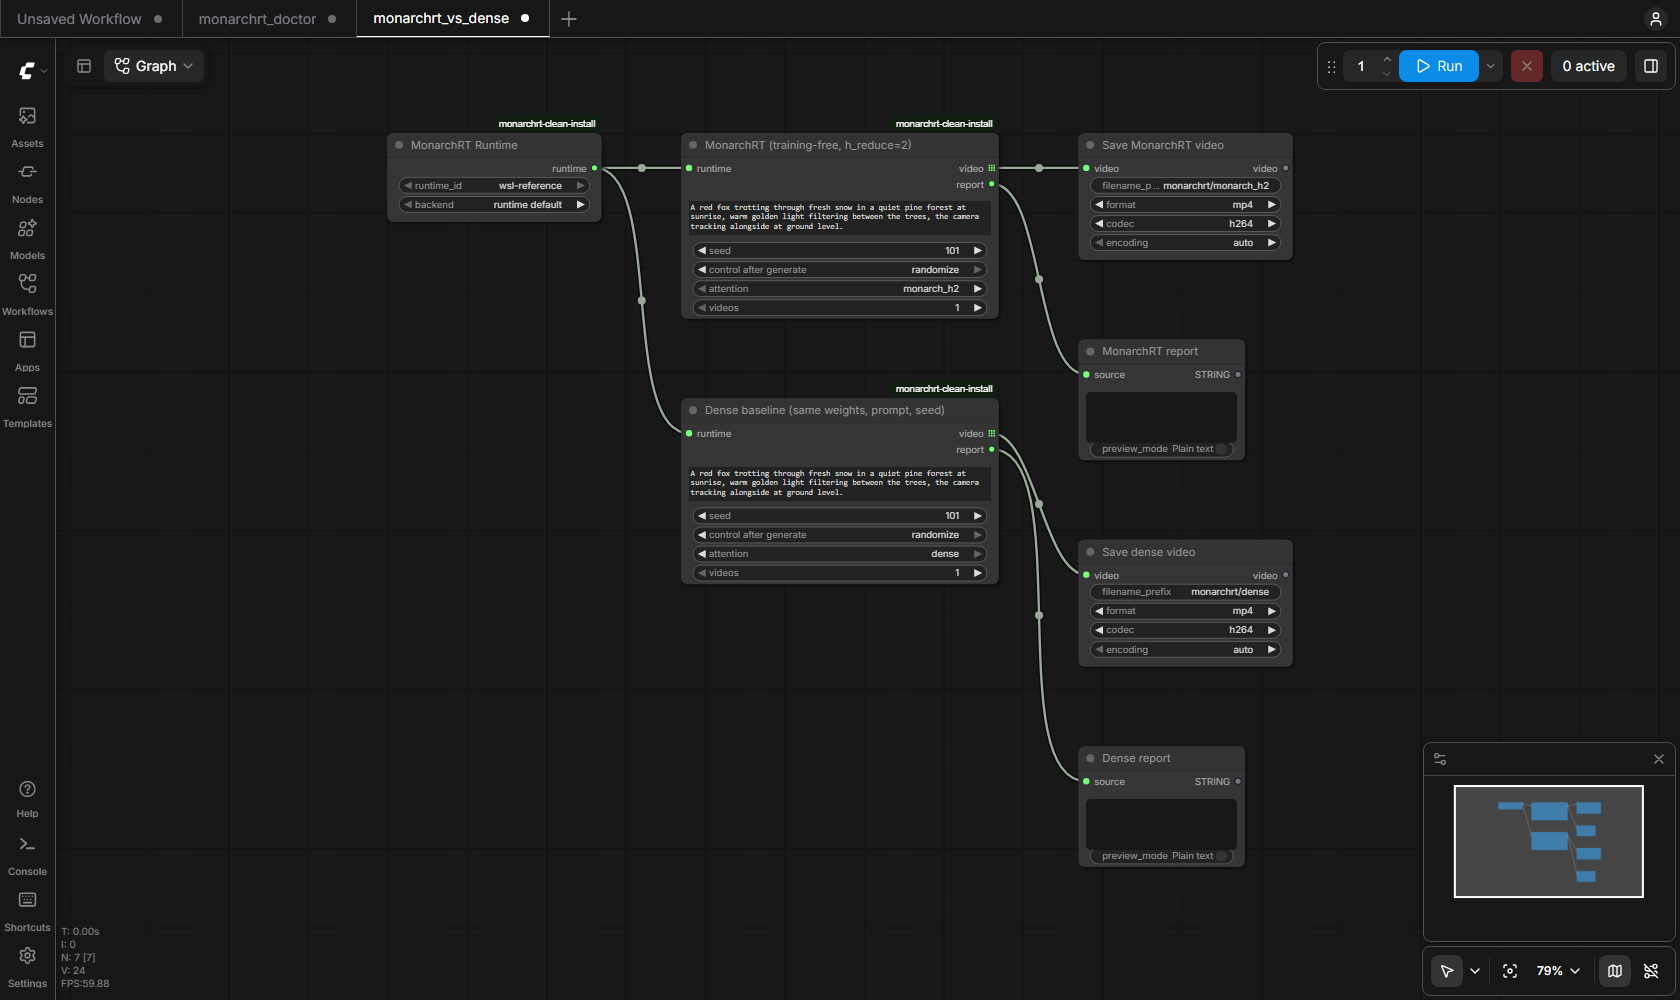This screenshot has width=1680, height=1000.
Task: Toggle collapse dot on Save dense video node
Action: pos(1090,552)
